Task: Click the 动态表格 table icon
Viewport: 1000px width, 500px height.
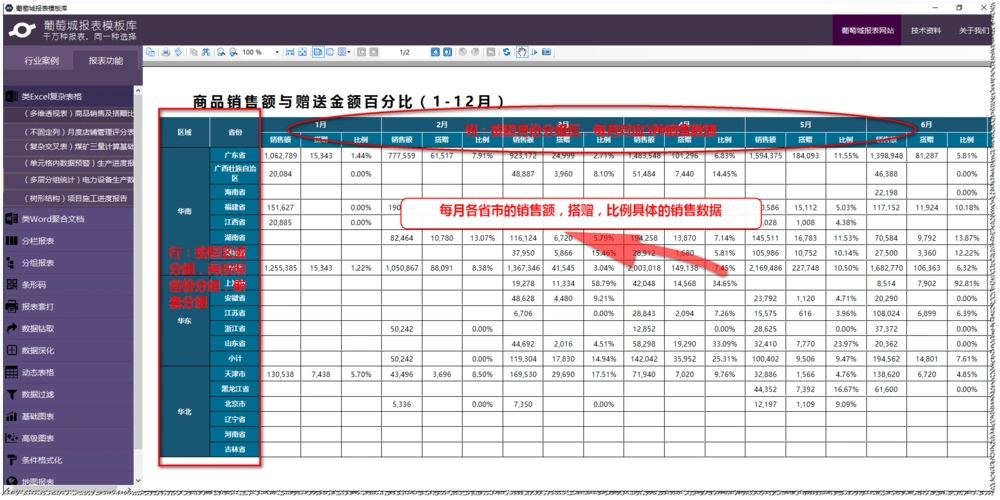Action: pos(11,372)
